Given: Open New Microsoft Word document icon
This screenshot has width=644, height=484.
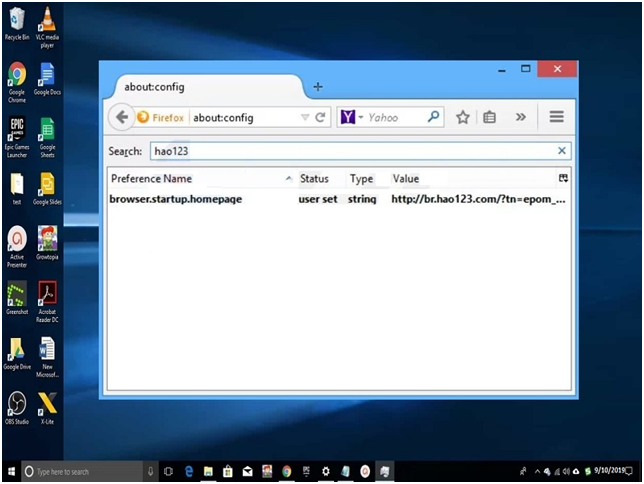Looking at the screenshot, I should [47, 357].
